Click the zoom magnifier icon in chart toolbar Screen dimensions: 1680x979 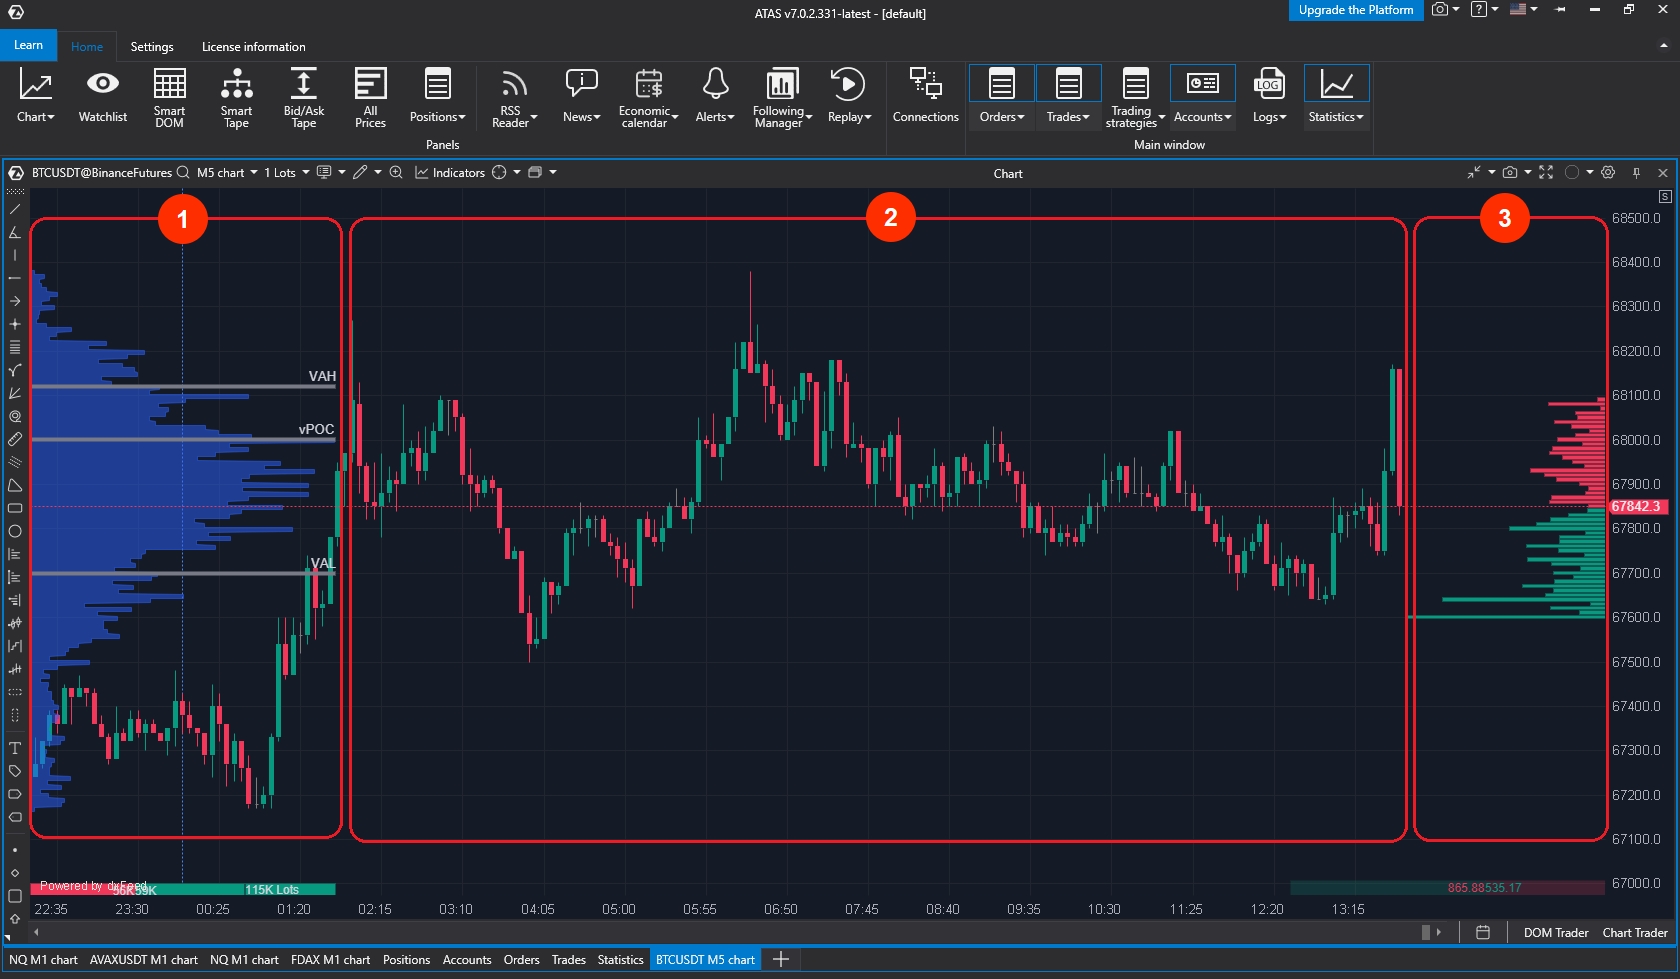point(396,172)
